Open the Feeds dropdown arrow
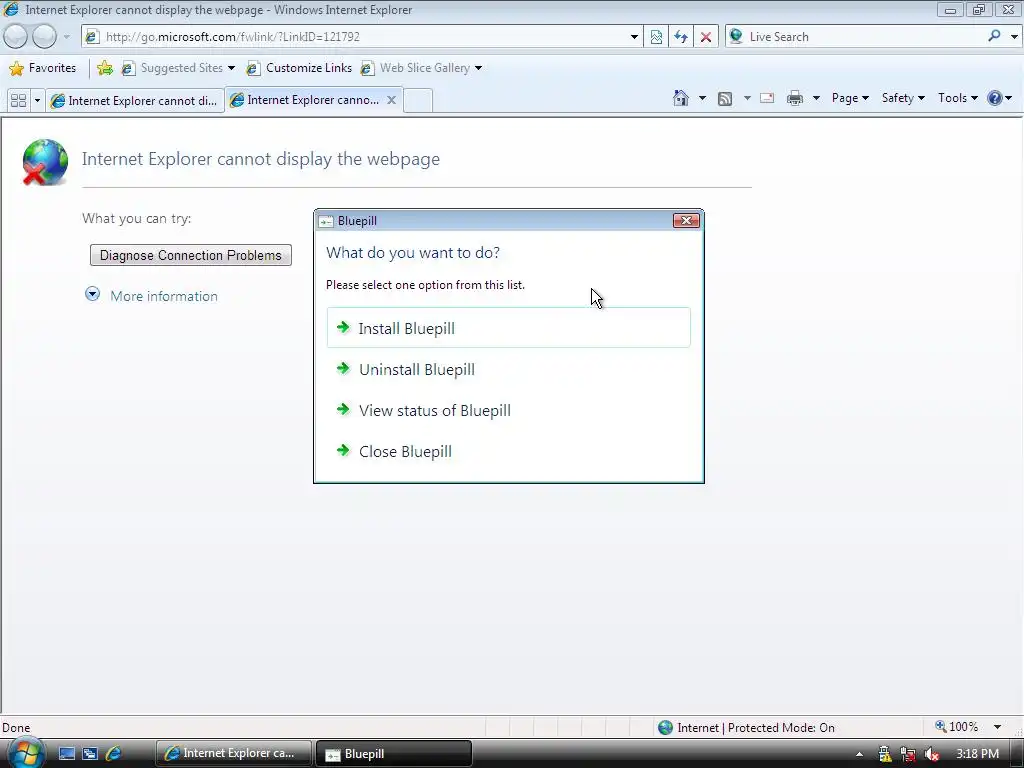The height and width of the screenshot is (768, 1024). [747, 99]
